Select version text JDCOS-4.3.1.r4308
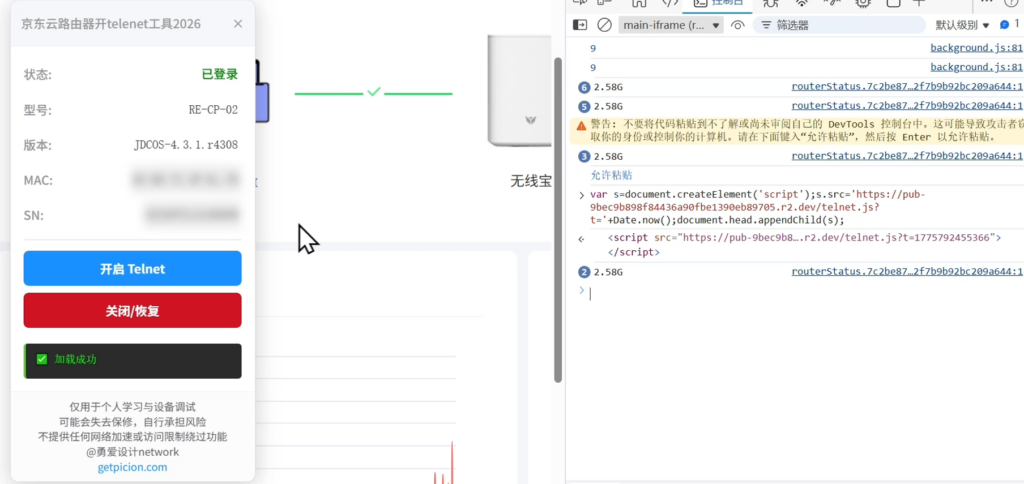 pos(185,145)
